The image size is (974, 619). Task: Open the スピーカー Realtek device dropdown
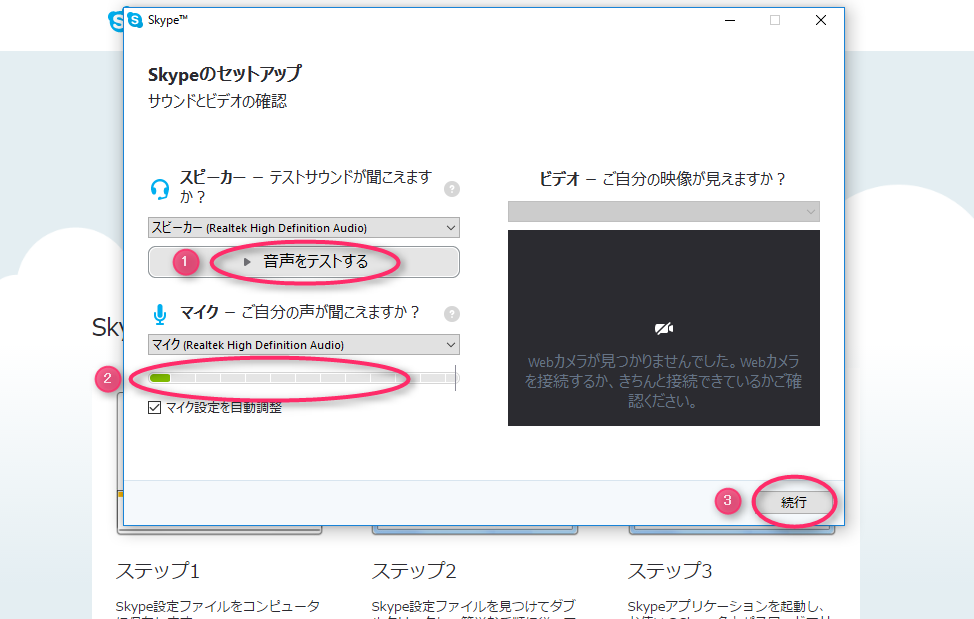[x=304, y=228]
